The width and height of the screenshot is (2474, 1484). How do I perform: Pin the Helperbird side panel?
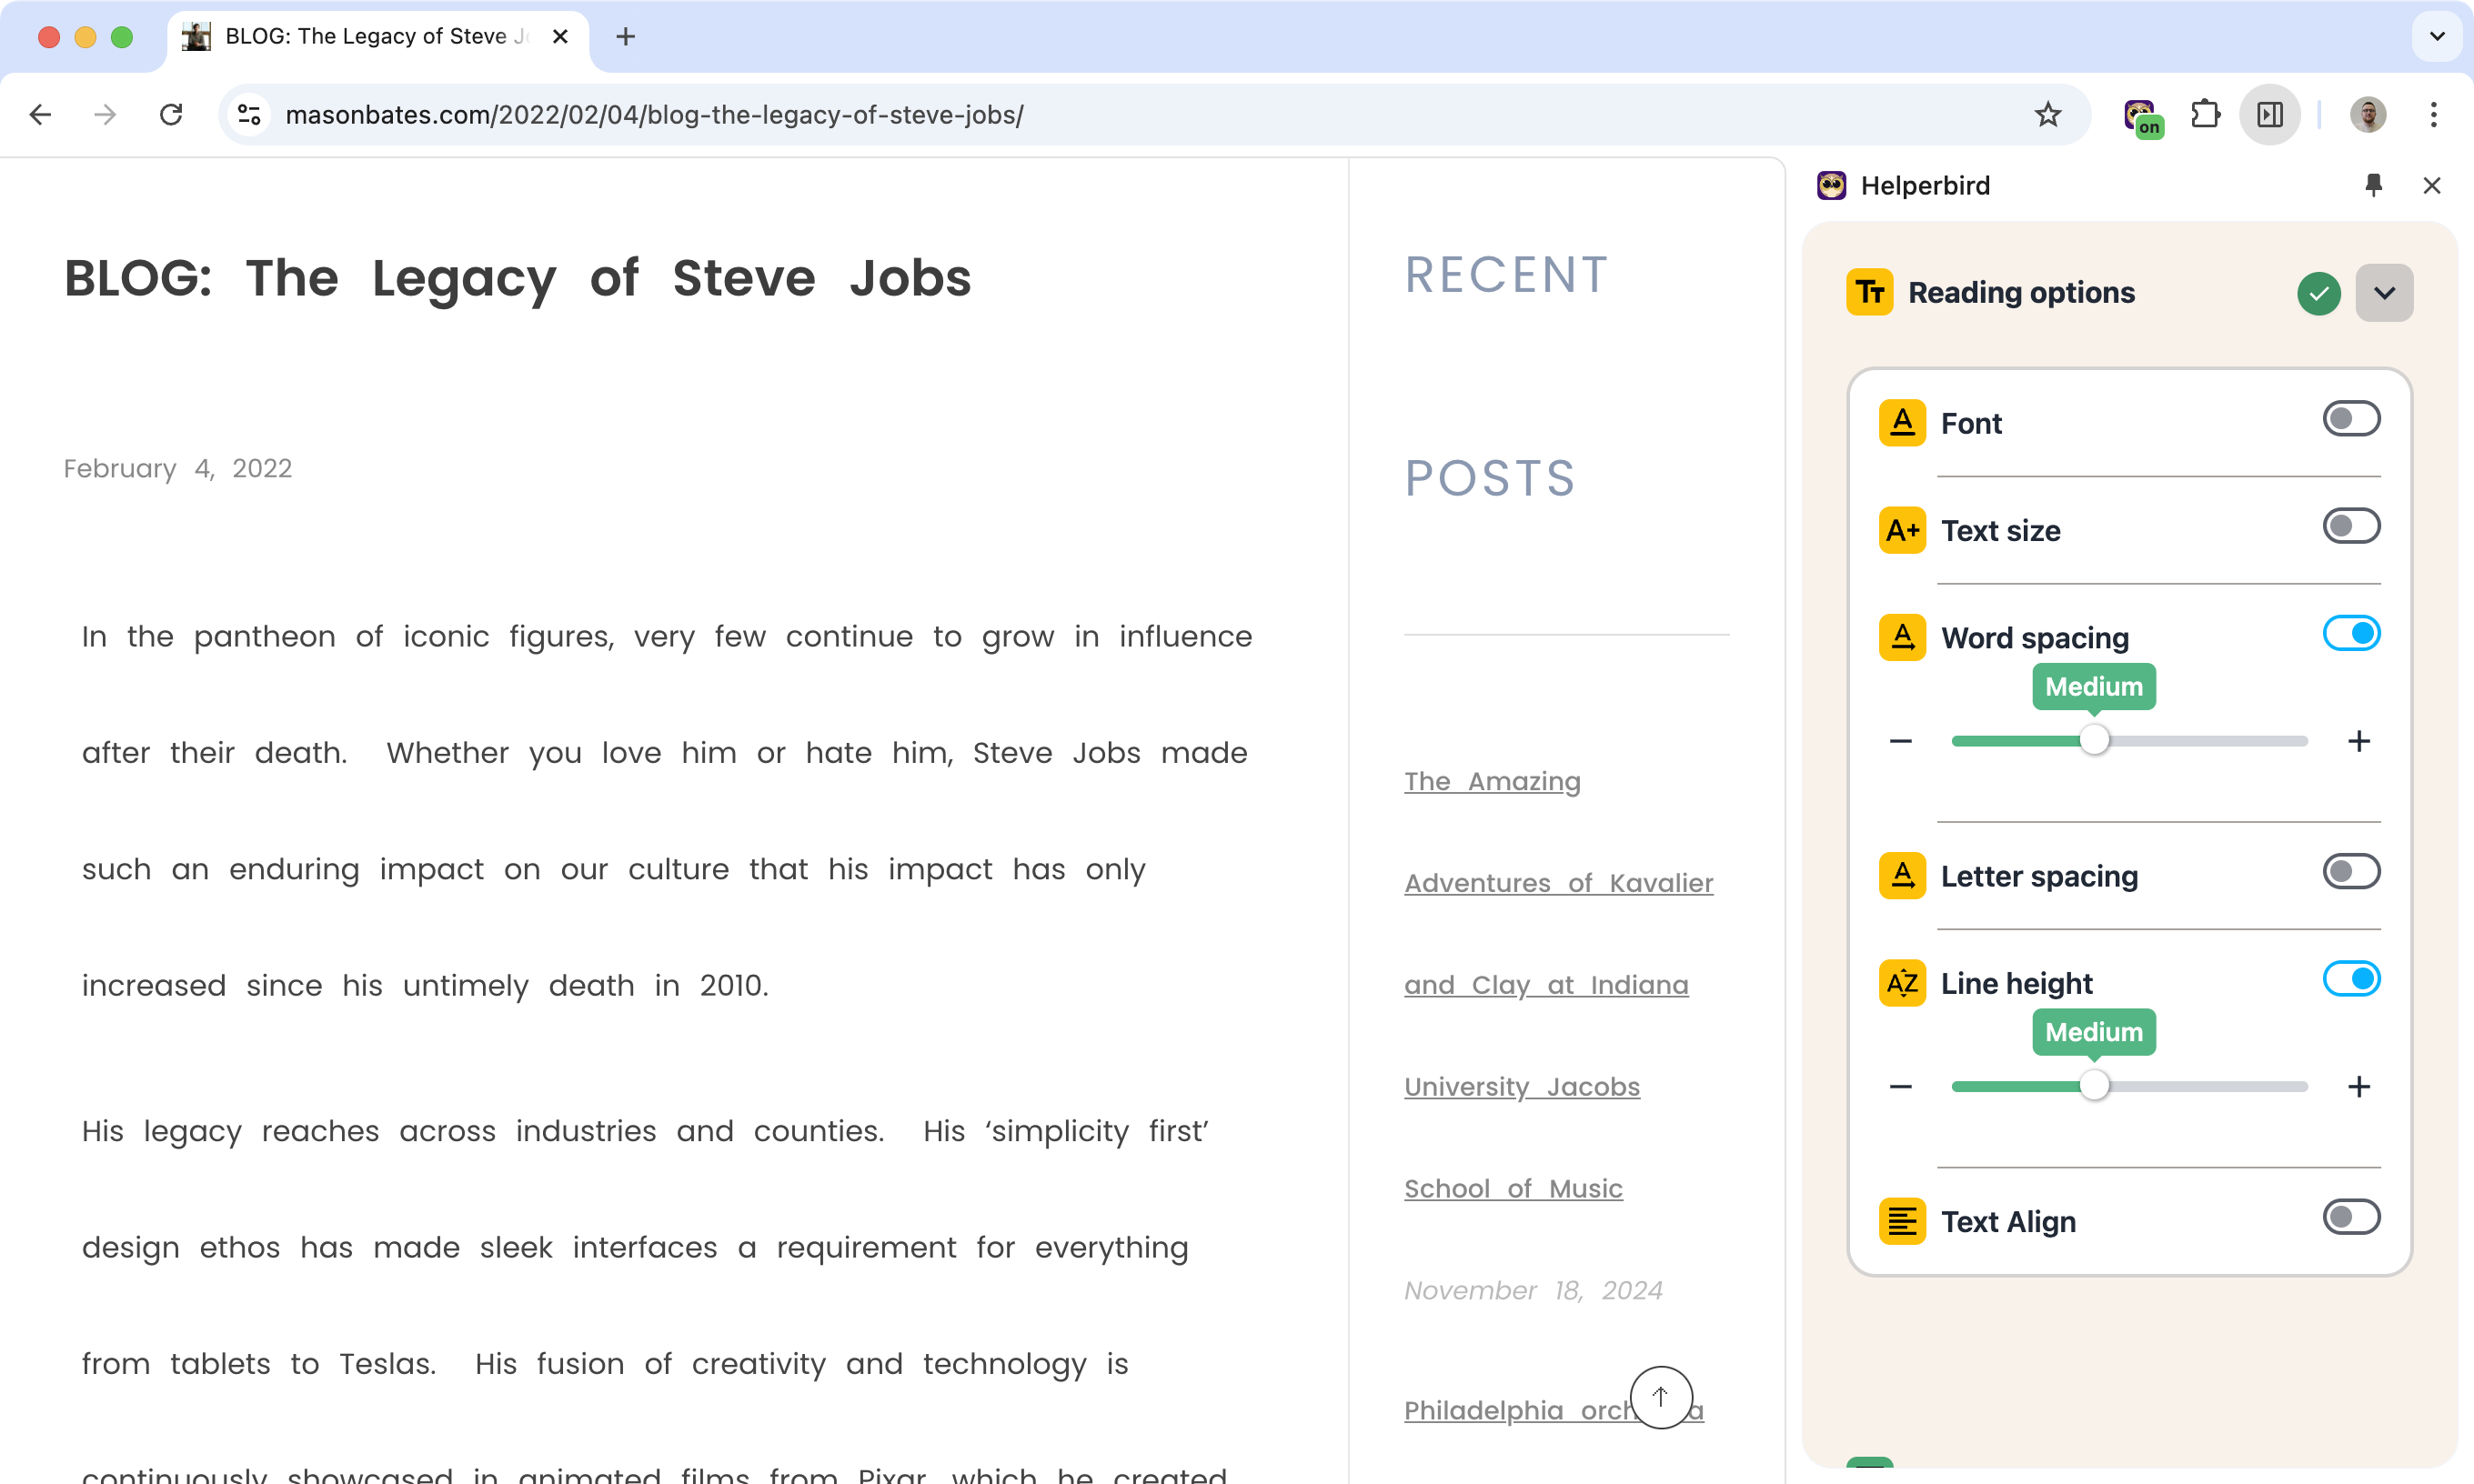coord(2373,185)
